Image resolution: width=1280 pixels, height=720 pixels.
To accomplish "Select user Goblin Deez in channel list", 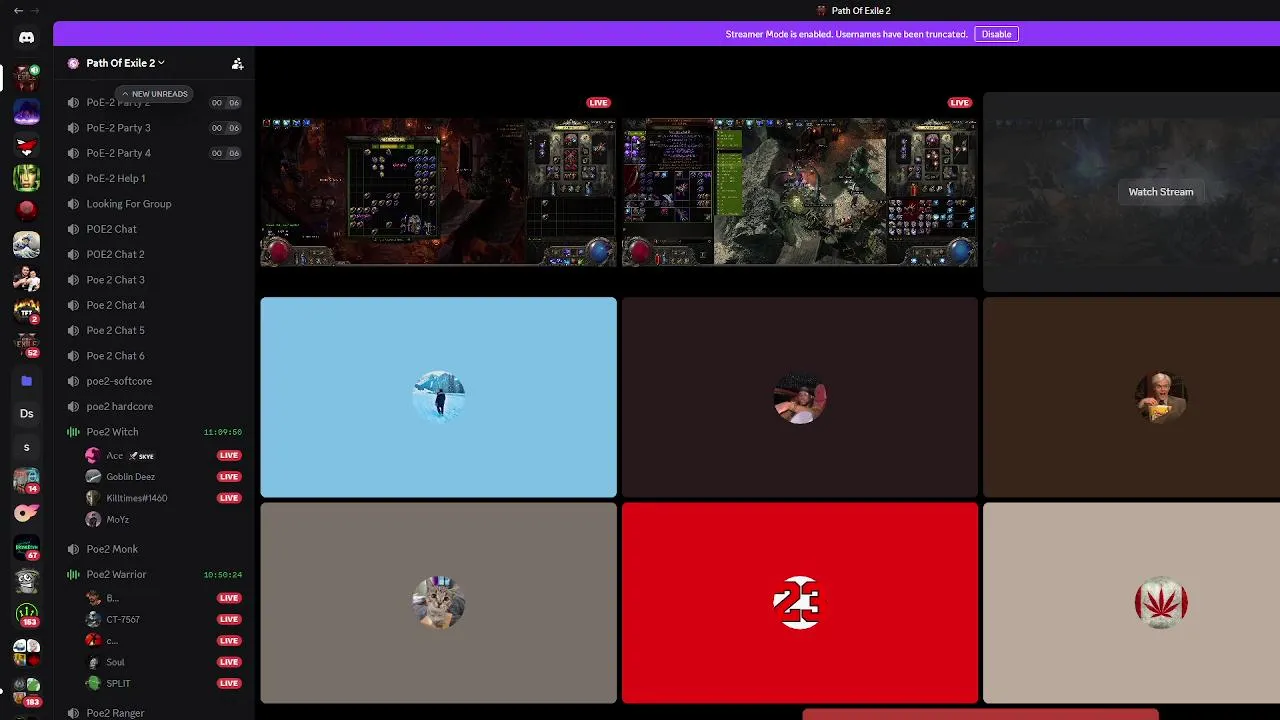I will (165, 477).
